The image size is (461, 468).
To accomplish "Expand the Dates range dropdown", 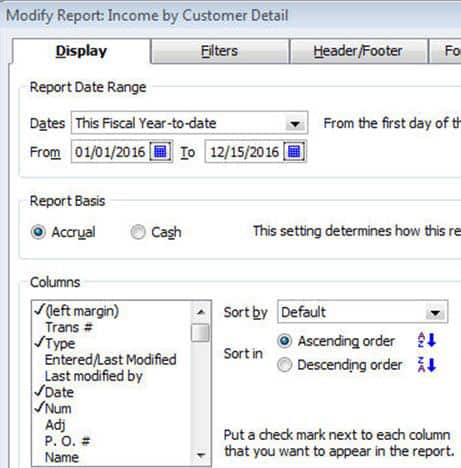I will click(x=295, y=124).
